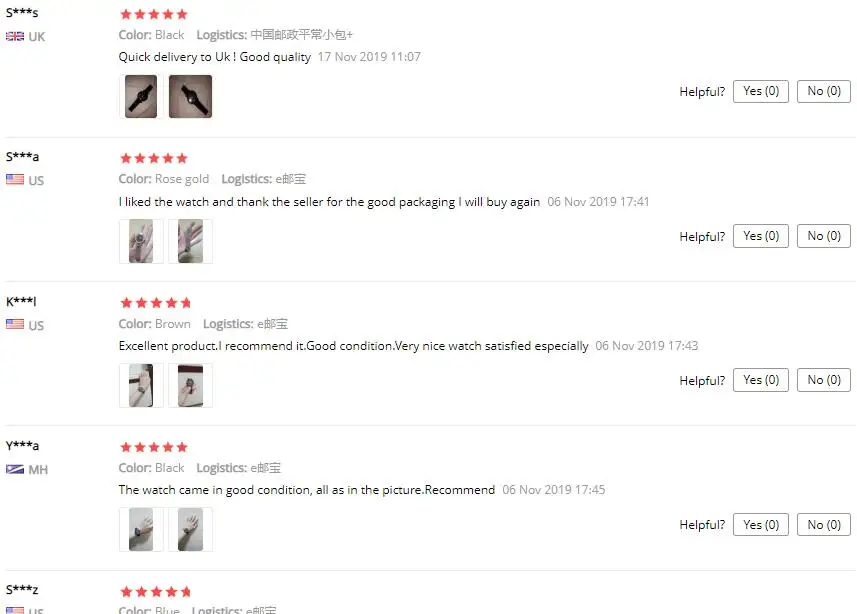Click the UK flag icon for S***s
The height and width of the screenshot is (614, 857).
15,37
